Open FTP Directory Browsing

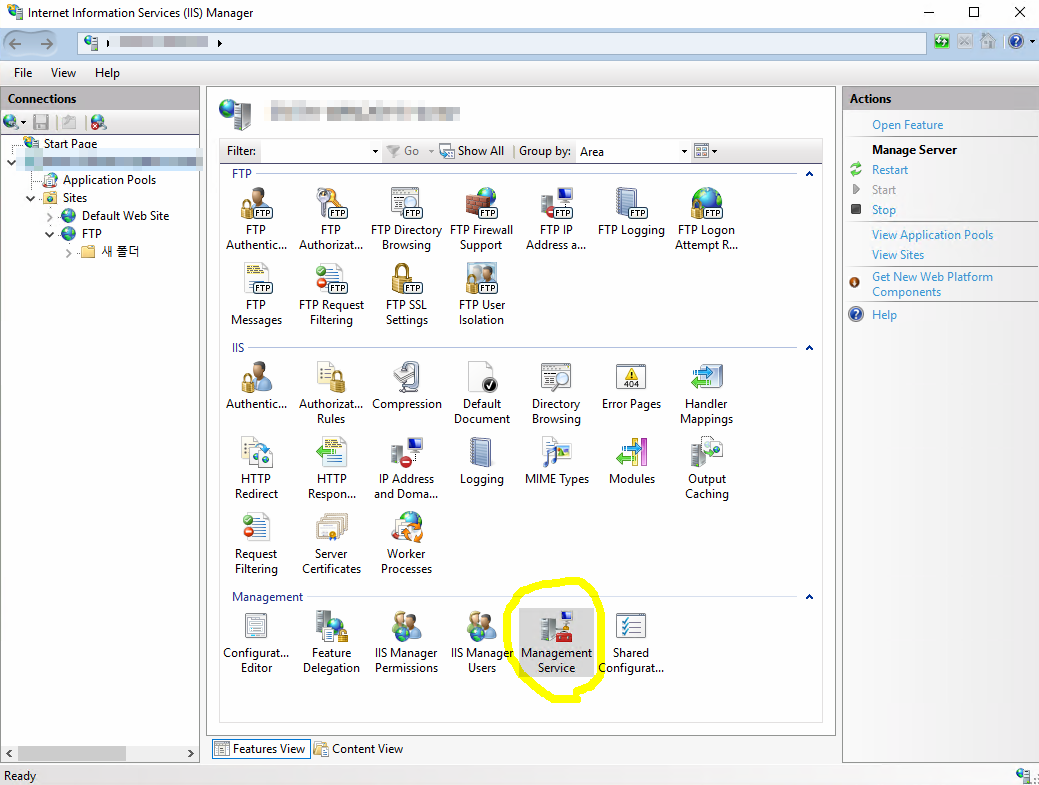point(406,219)
